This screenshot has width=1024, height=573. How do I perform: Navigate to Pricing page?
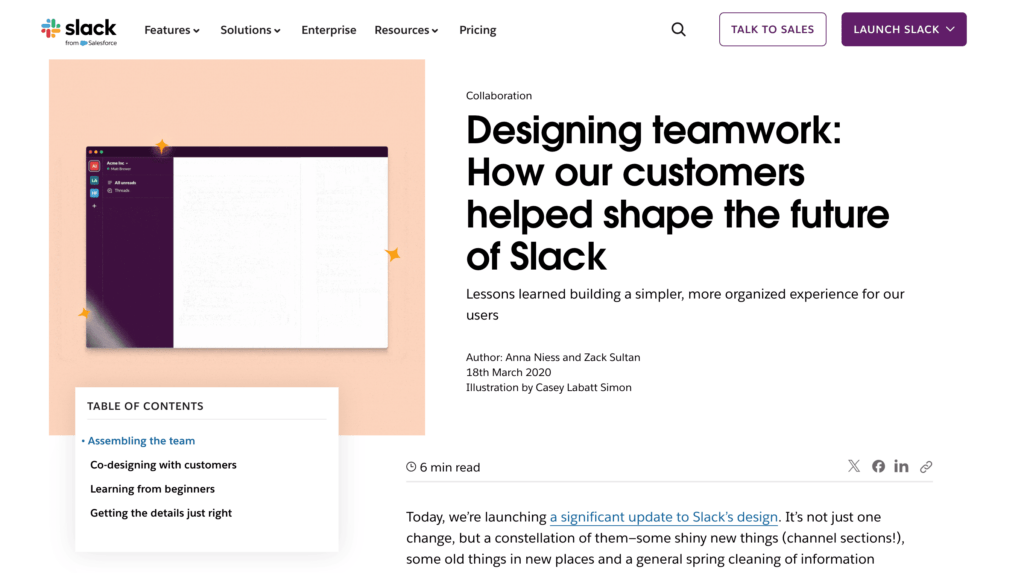(x=477, y=30)
